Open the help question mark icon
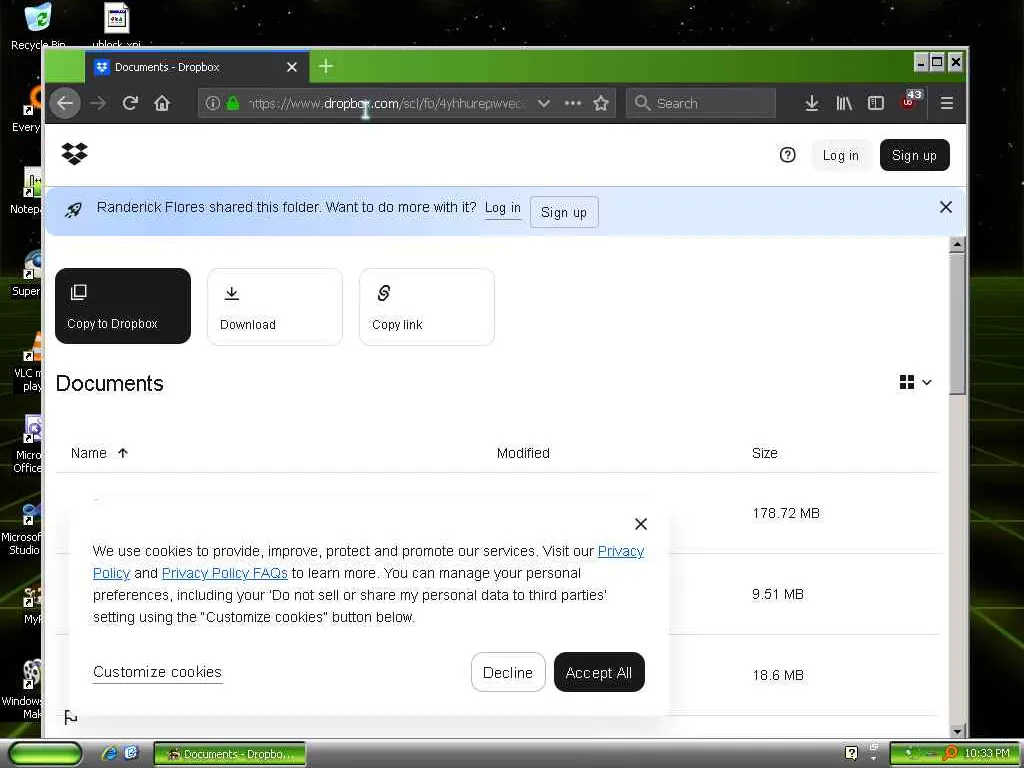The height and width of the screenshot is (768, 1024). pyautogui.click(x=788, y=155)
